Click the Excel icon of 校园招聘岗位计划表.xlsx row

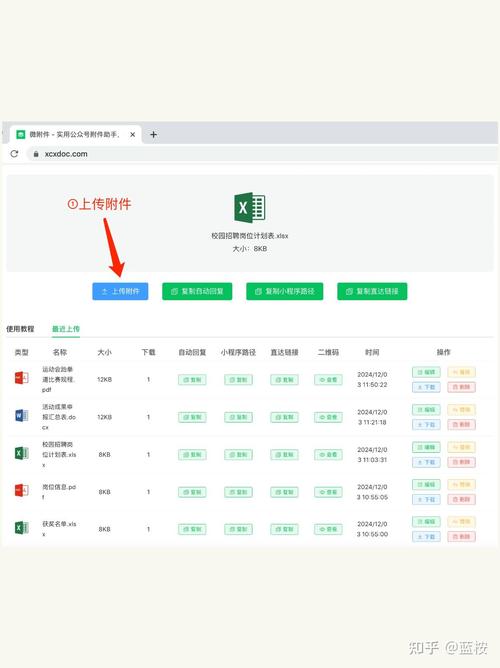point(21,453)
